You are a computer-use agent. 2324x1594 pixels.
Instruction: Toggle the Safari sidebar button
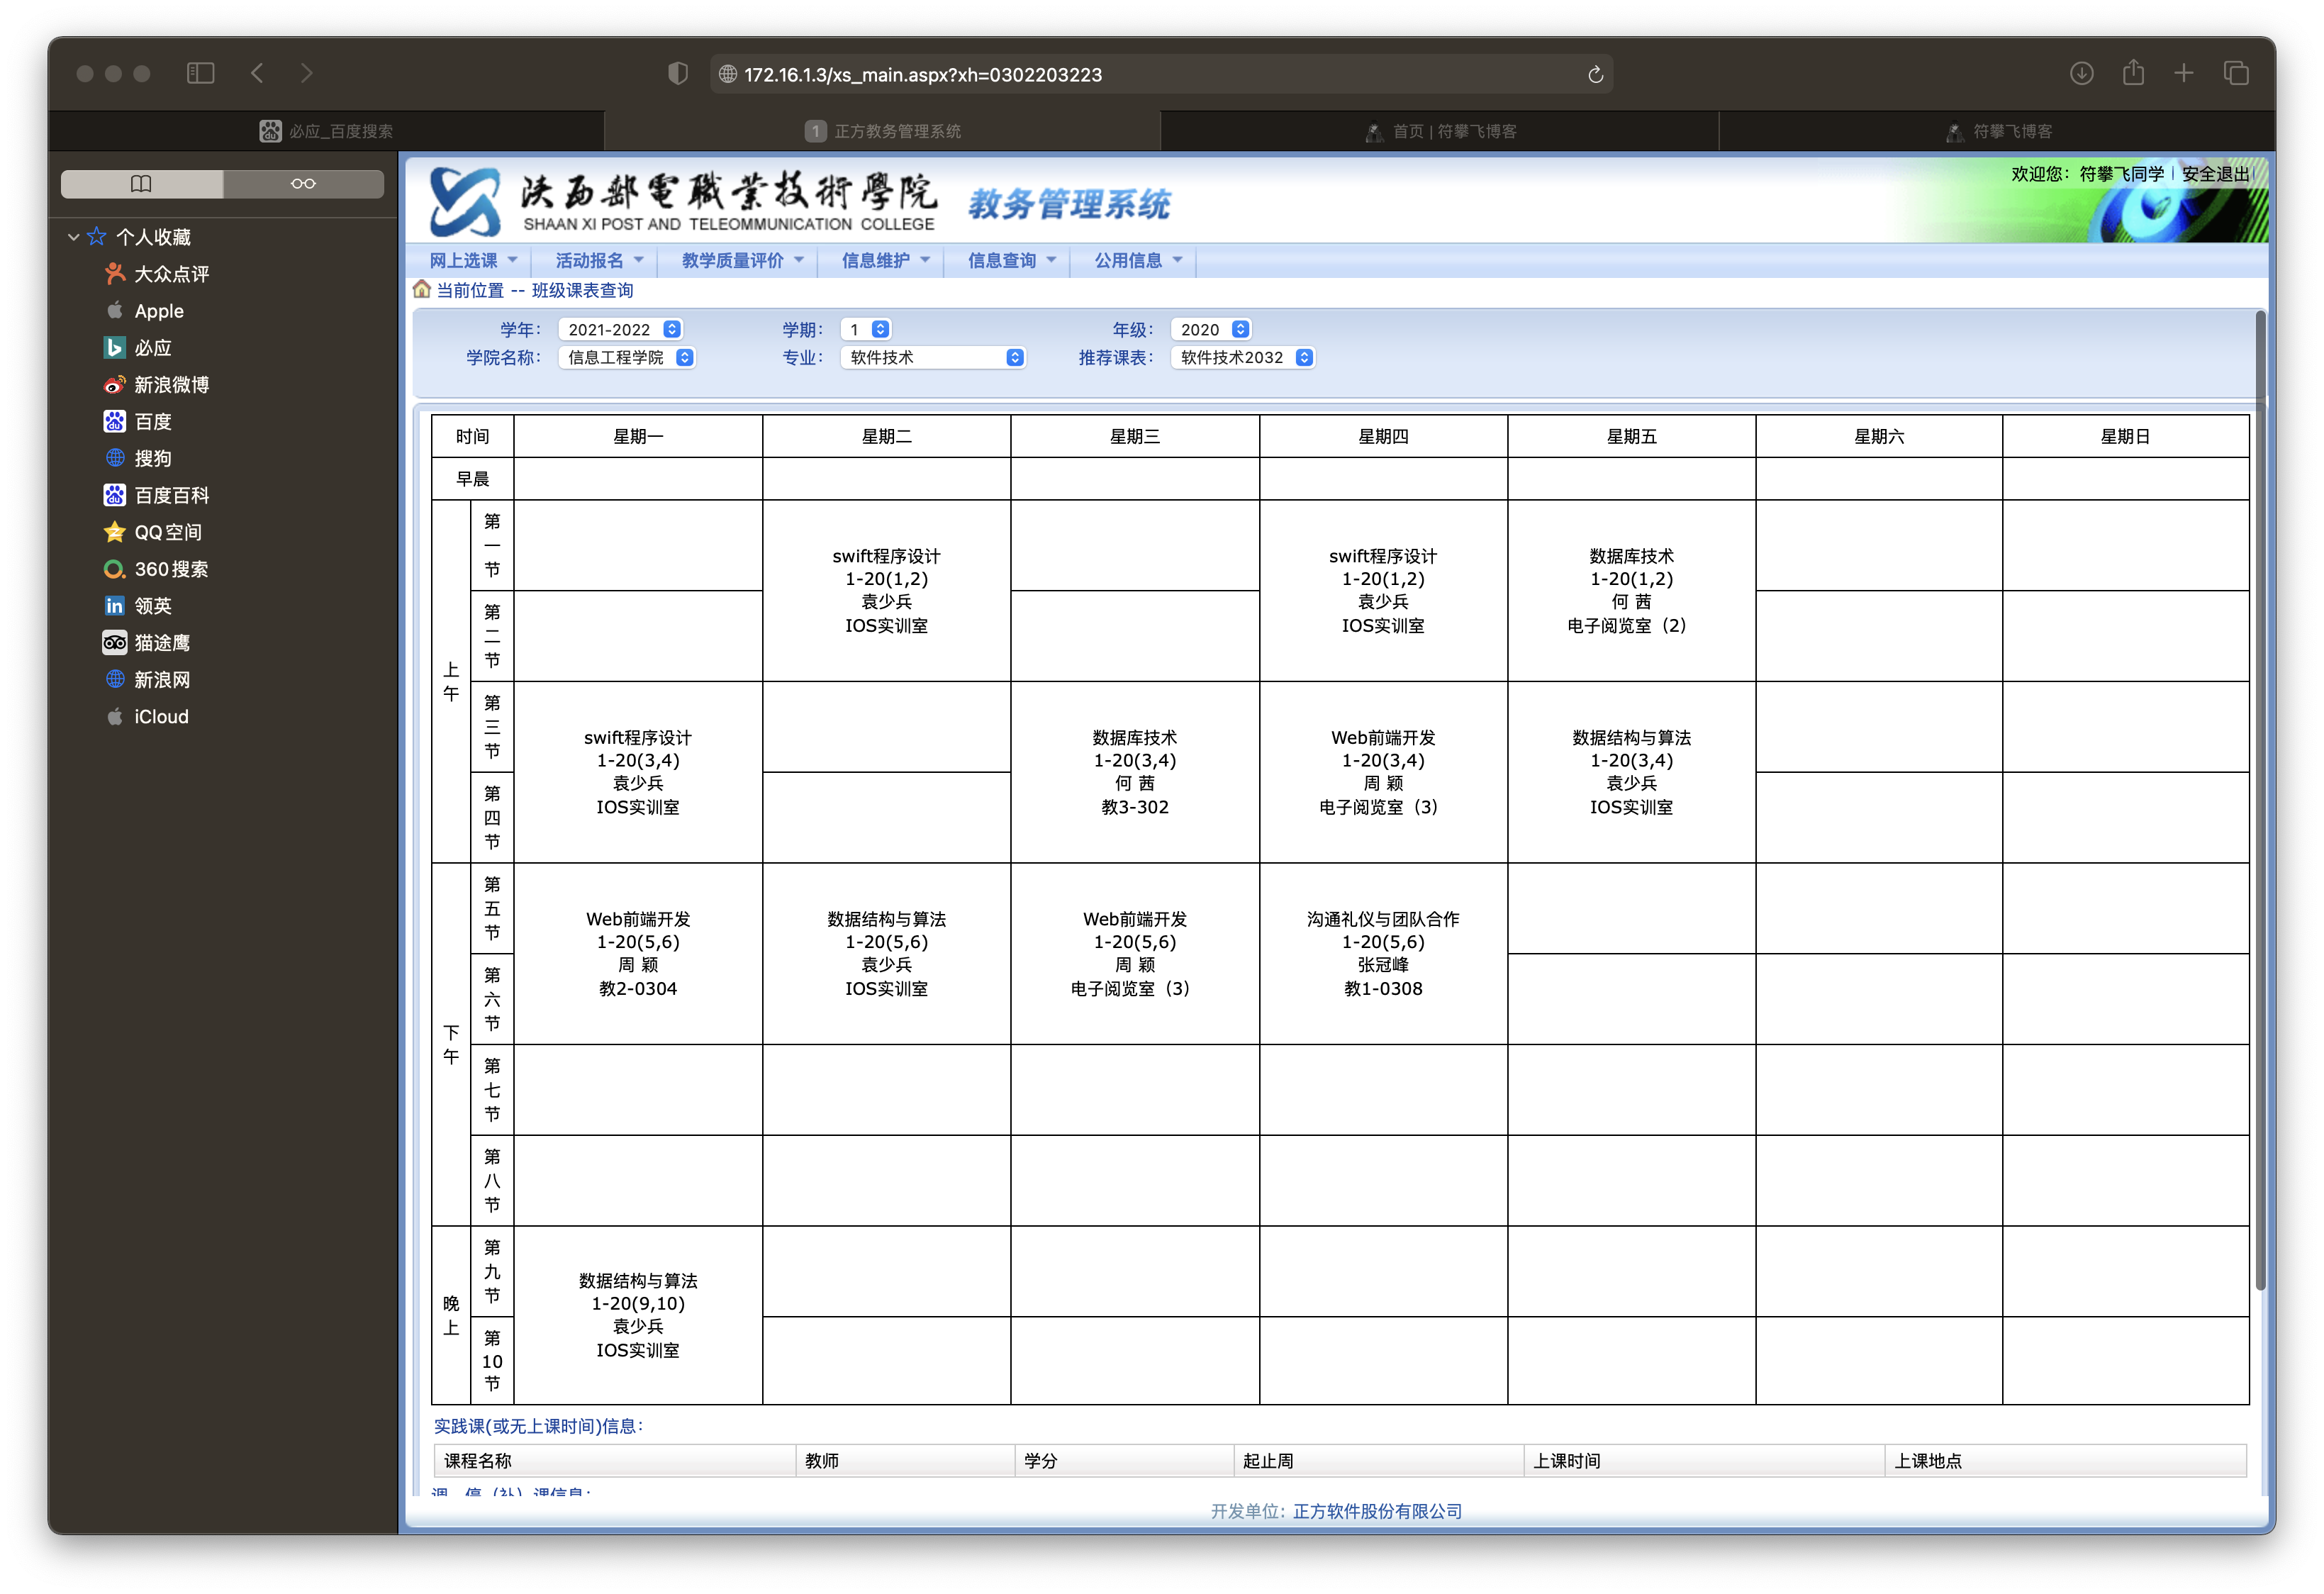[200, 73]
